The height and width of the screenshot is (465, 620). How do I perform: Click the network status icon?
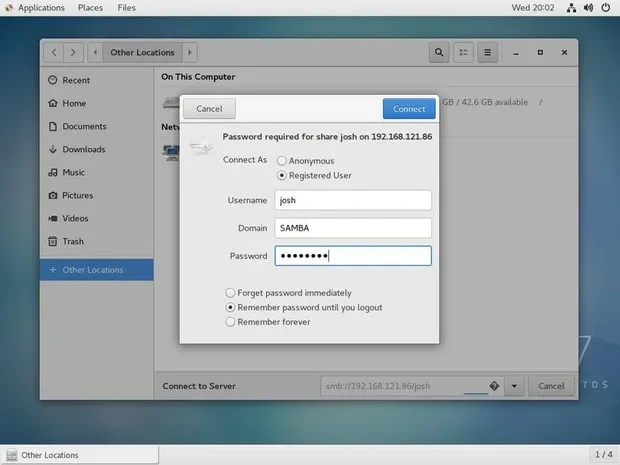point(571,8)
